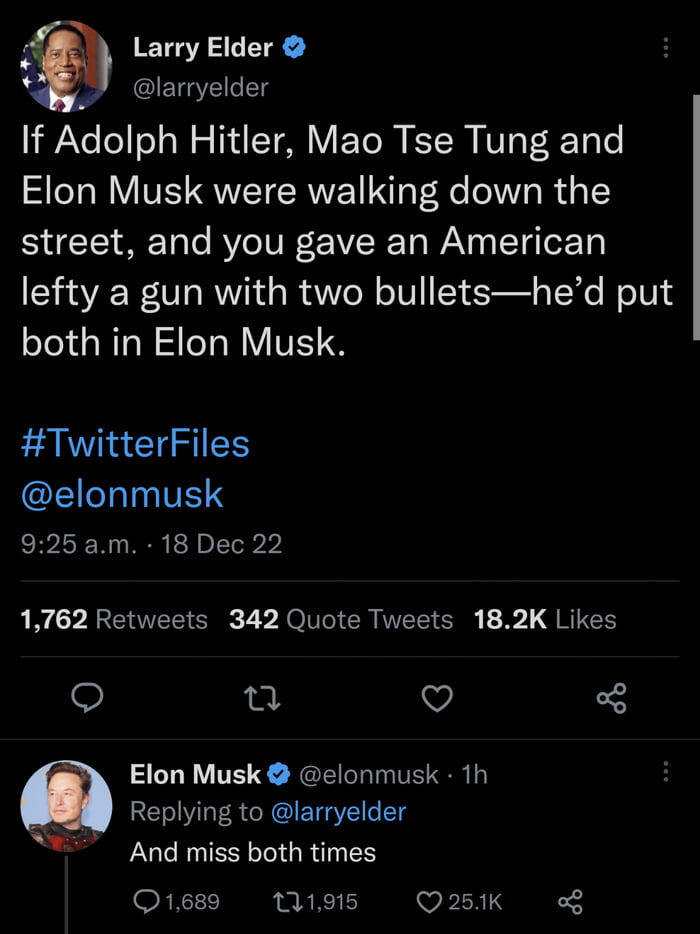The width and height of the screenshot is (700, 934).
Task: Like the main tweet with heart icon
Action: [x=437, y=698]
